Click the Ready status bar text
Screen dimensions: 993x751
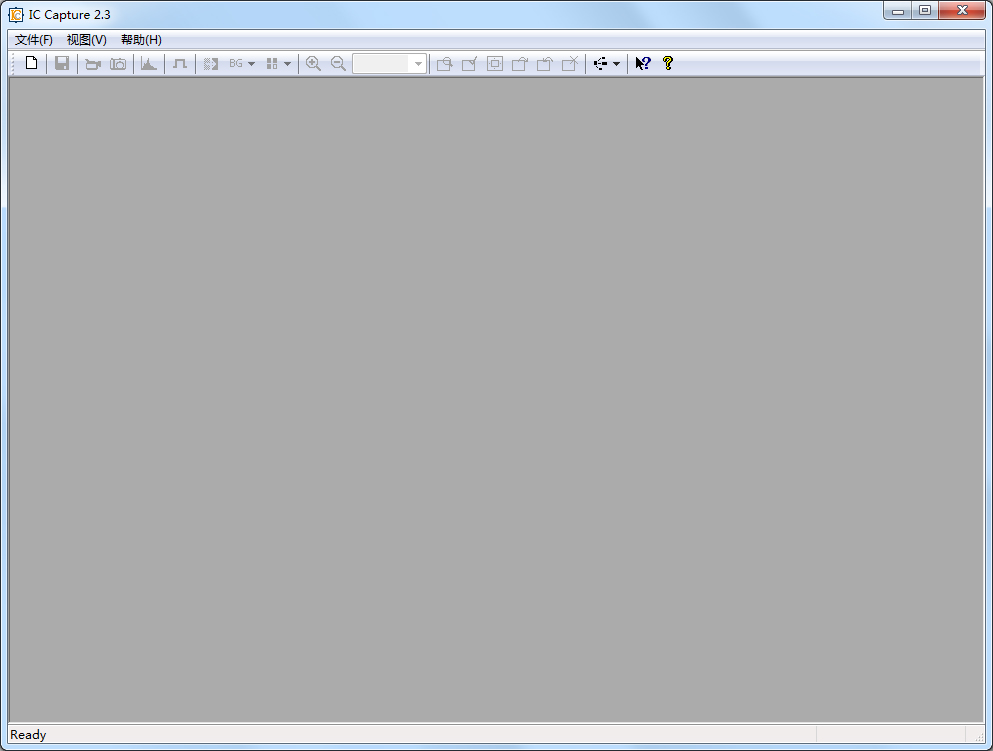click(x=28, y=735)
